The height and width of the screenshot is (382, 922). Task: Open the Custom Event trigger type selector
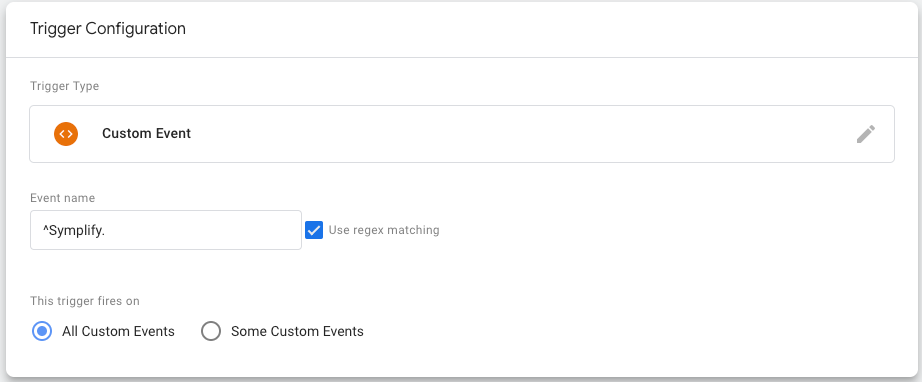click(x=462, y=134)
